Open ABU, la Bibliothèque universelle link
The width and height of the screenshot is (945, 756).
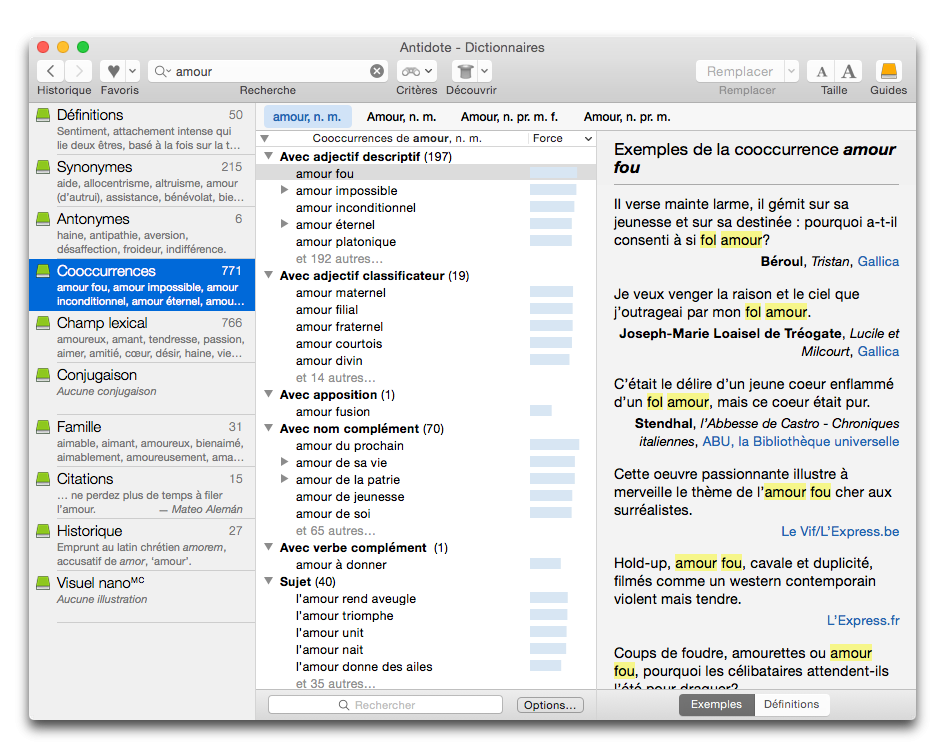tap(800, 441)
